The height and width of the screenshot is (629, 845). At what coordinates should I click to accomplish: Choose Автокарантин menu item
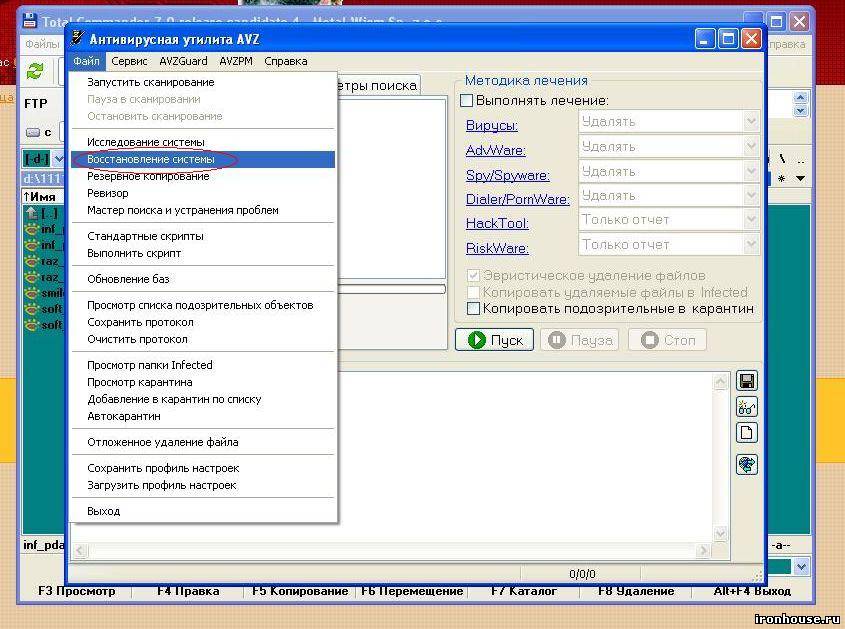pos(203,416)
